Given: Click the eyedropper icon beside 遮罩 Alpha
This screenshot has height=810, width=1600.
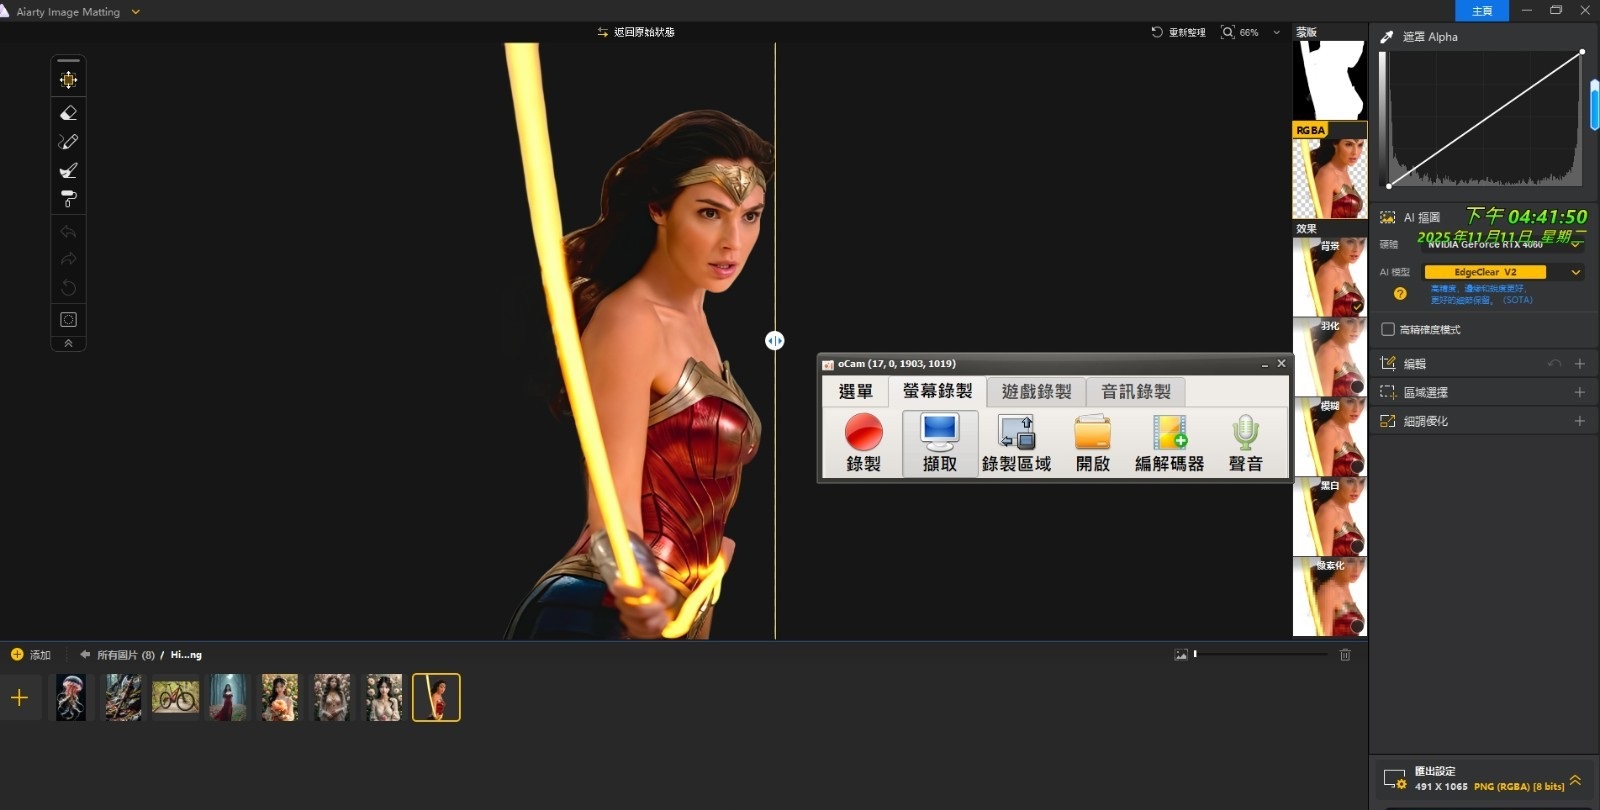Looking at the screenshot, I should pos(1387,37).
